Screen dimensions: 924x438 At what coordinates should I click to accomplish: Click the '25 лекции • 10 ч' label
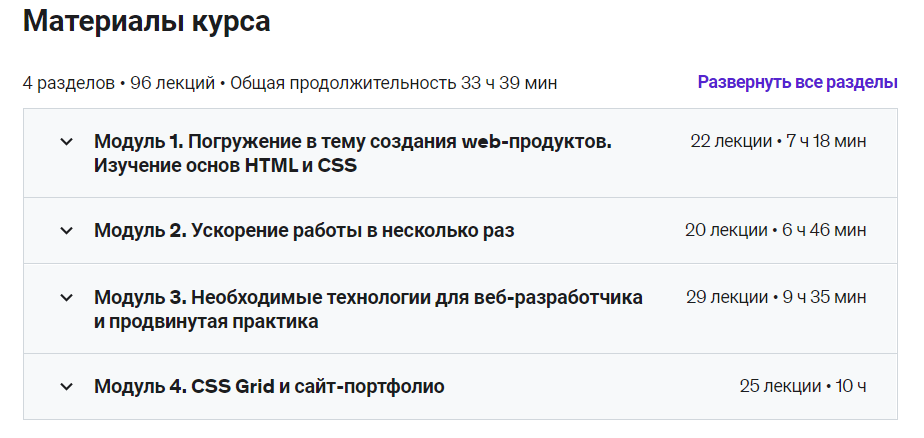click(x=803, y=386)
